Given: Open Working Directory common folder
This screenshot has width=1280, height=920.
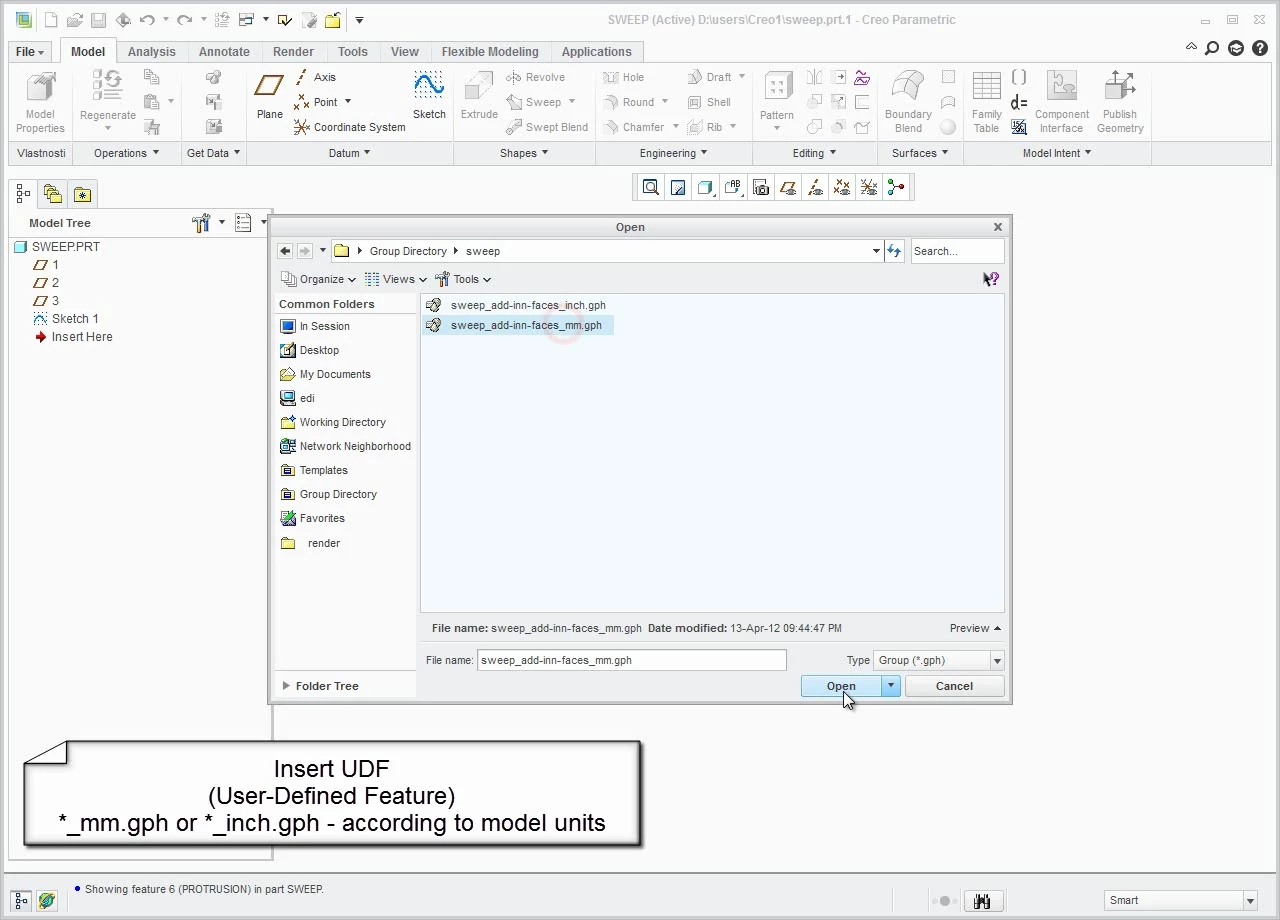Looking at the screenshot, I should (333, 422).
